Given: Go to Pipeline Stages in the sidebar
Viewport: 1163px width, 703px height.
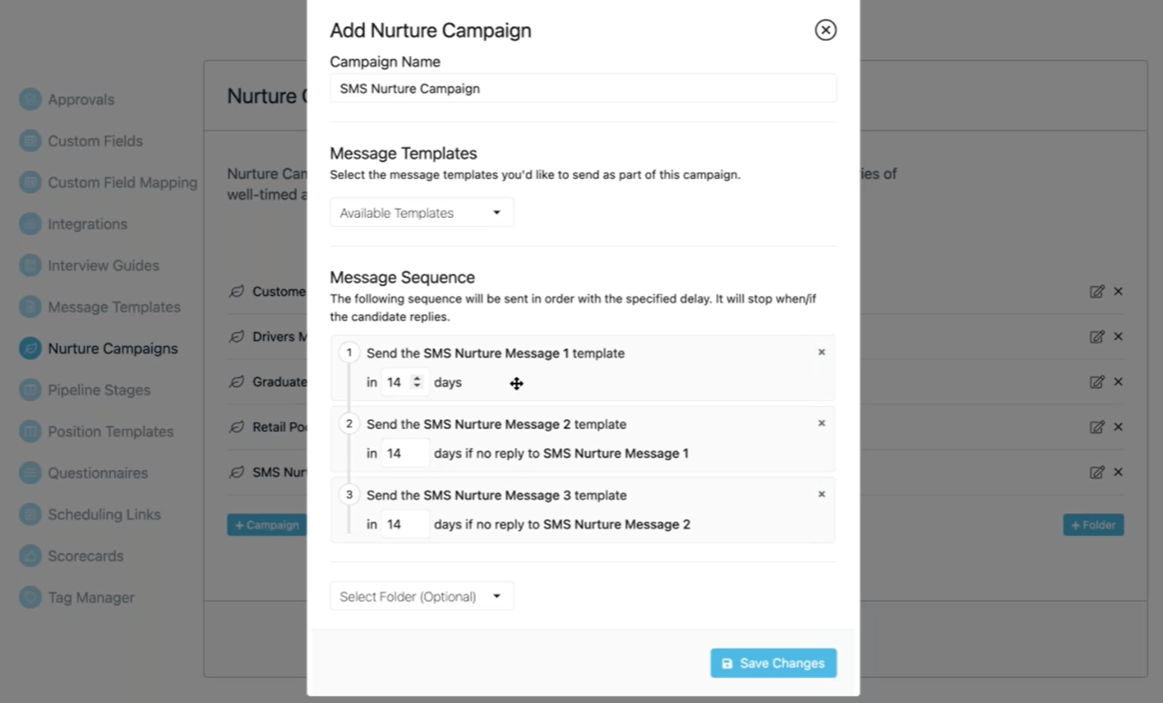Looking at the screenshot, I should coord(99,390).
